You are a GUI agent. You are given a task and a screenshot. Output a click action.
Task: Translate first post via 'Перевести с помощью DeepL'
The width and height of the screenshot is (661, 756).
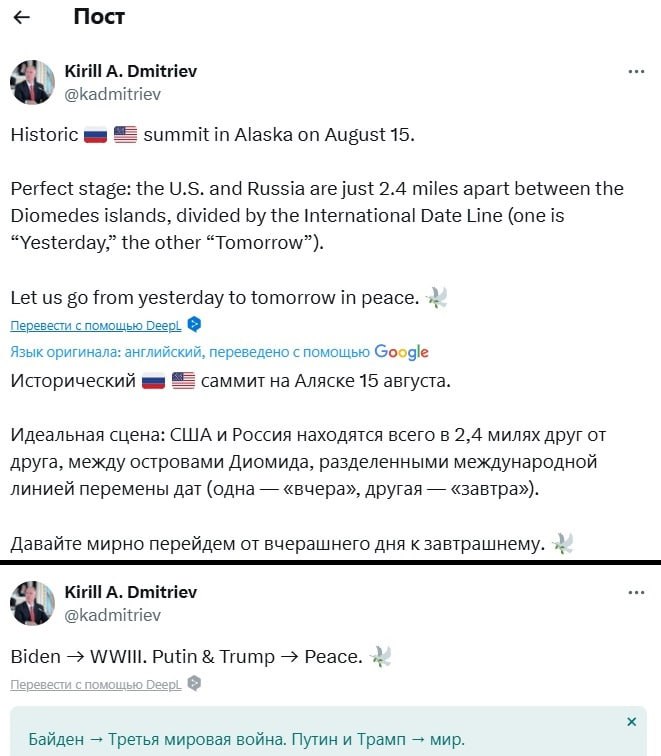click(96, 326)
